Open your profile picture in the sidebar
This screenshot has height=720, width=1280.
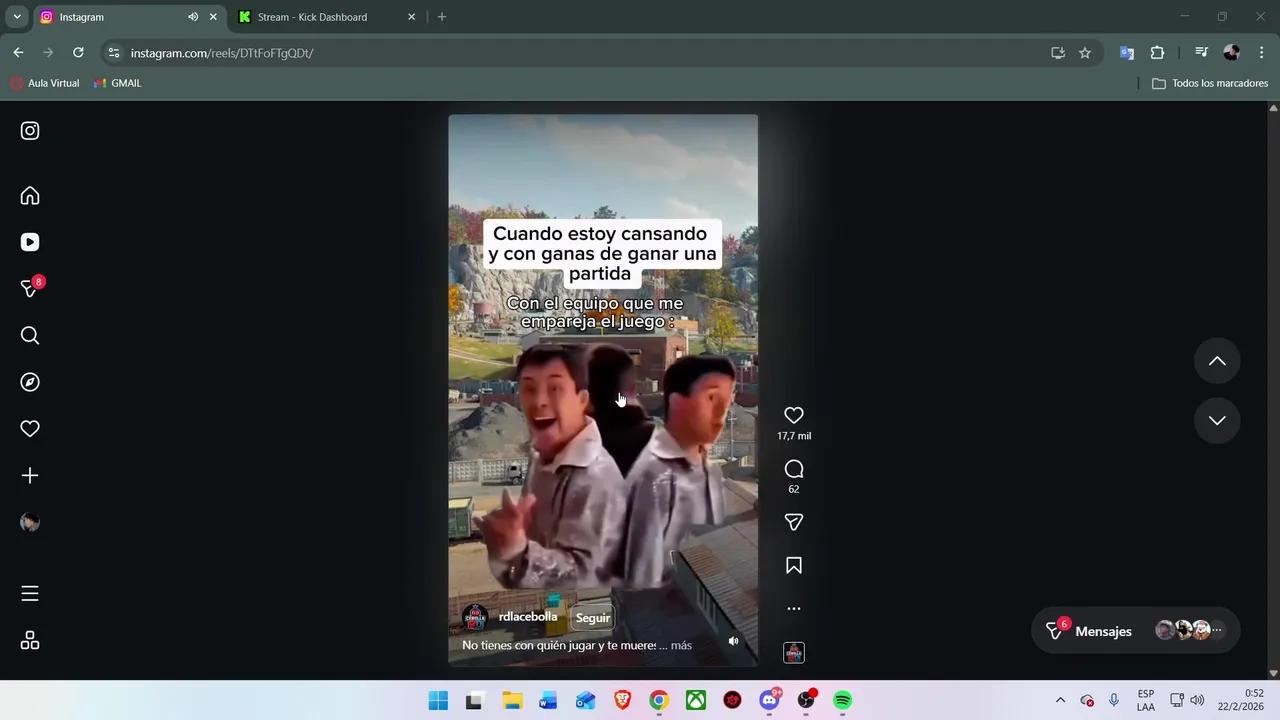click(30, 522)
